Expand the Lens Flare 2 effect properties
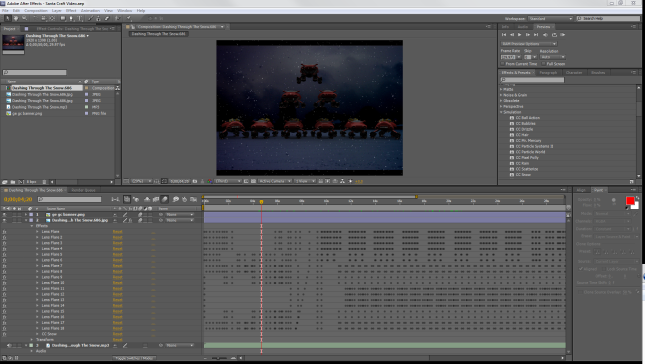Screen dimensions: 645x364 tap(37, 237)
